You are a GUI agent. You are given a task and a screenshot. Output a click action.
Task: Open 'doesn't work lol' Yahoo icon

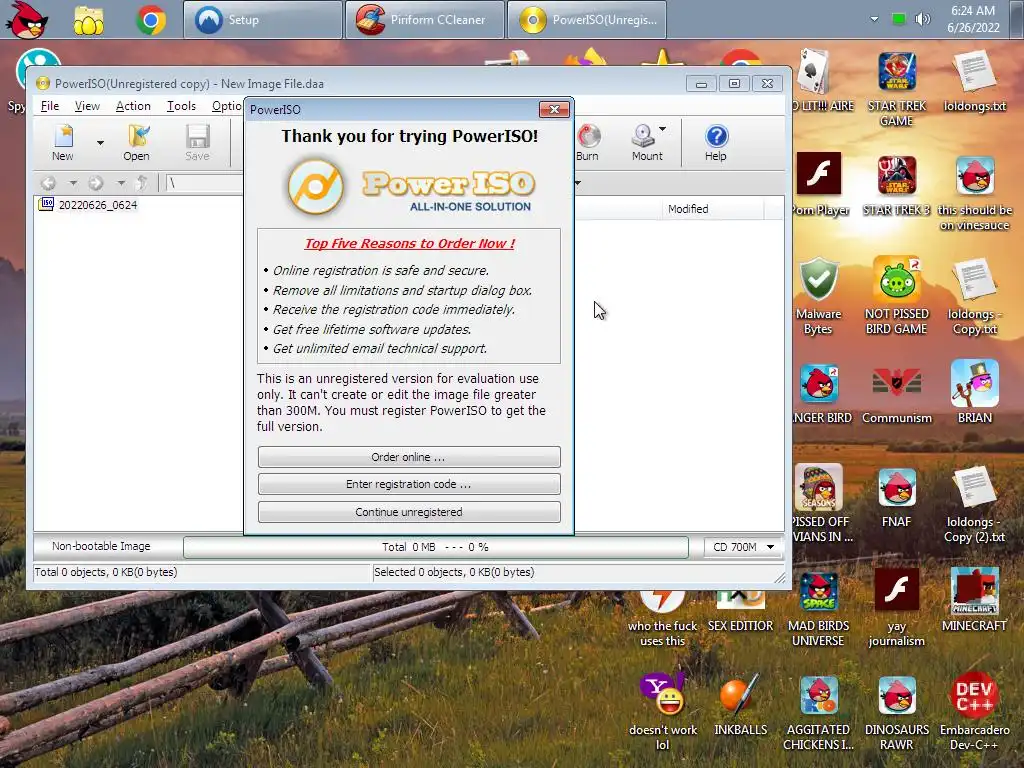[x=662, y=712]
